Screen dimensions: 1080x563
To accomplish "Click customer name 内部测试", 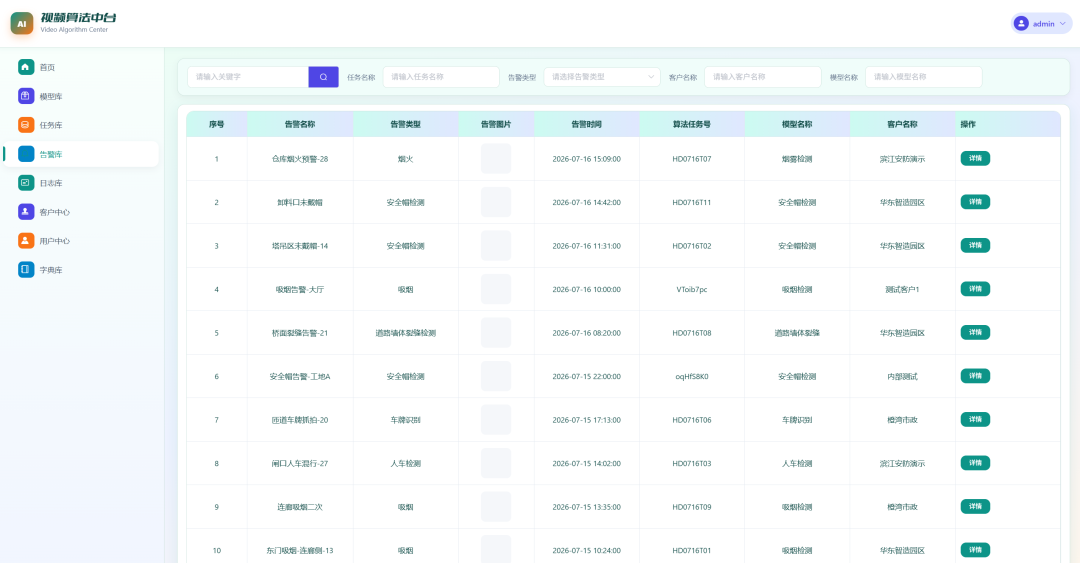I will point(902,376).
